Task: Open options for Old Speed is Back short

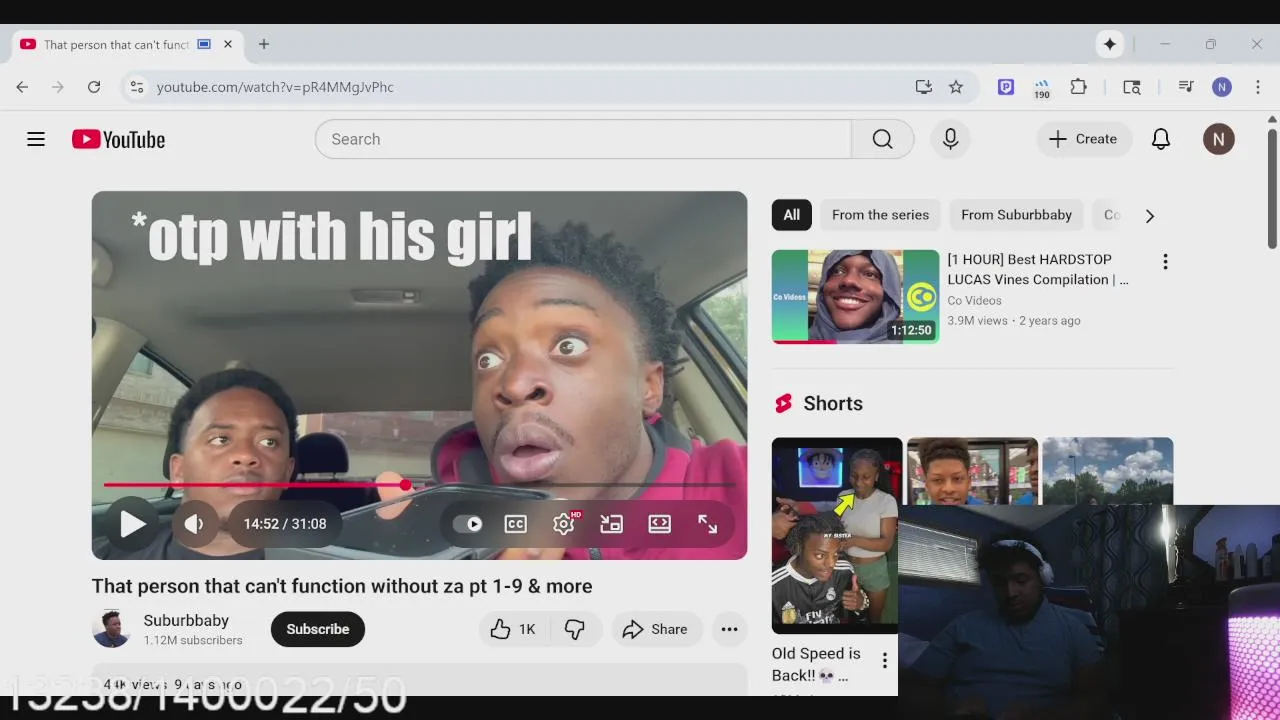Action: click(x=884, y=660)
